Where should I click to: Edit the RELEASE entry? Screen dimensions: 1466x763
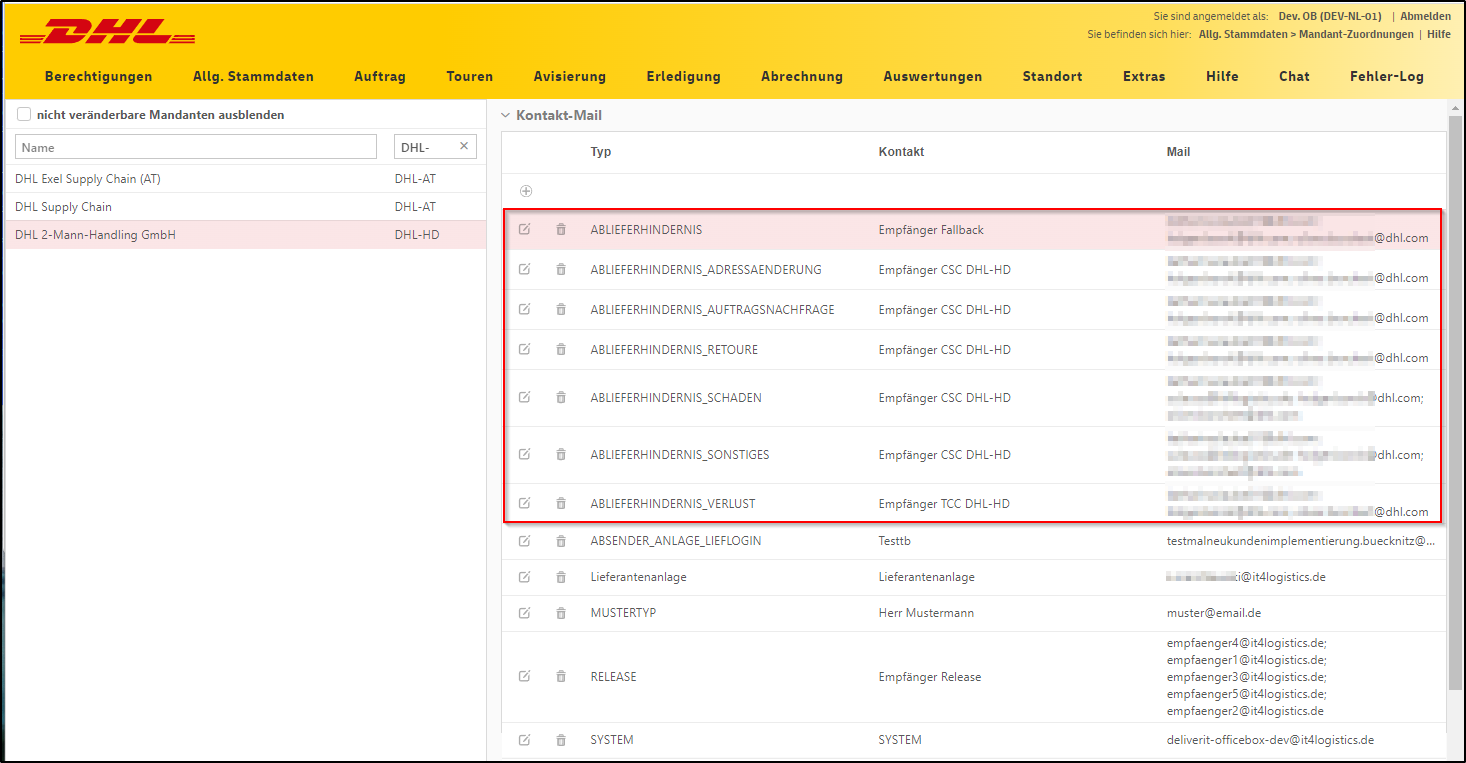(x=525, y=676)
